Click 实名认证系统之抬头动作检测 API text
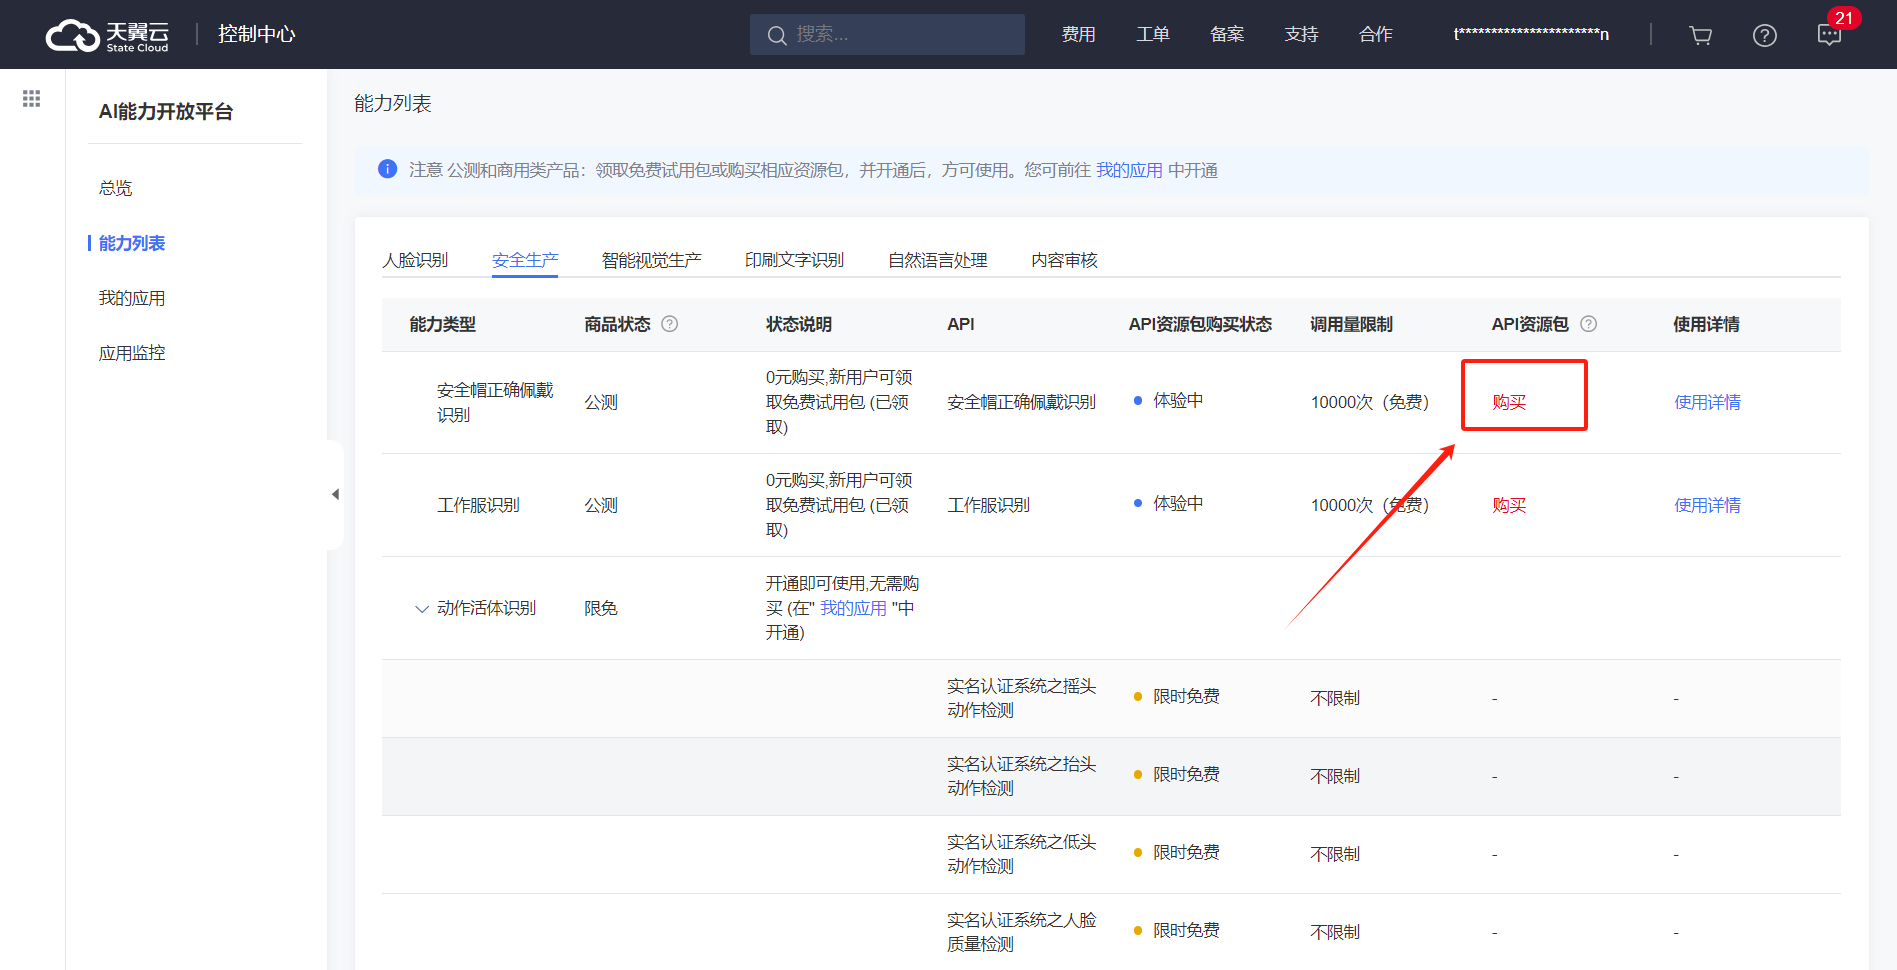 point(1021,776)
